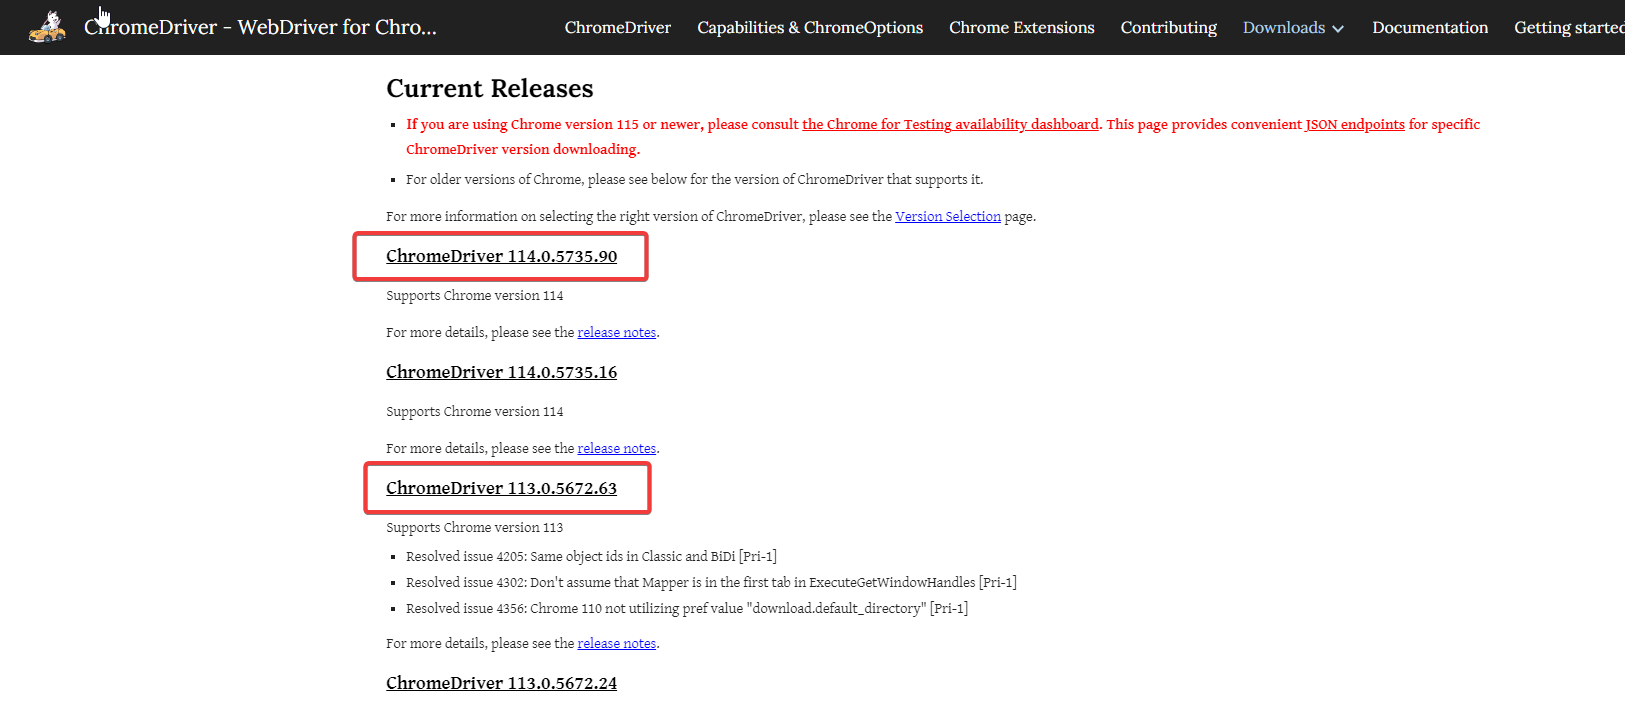The height and width of the screenshot is (712, 1625).
Task: Click the Current Releases heading
Action: pyautogui.click(x=490, y=89)
